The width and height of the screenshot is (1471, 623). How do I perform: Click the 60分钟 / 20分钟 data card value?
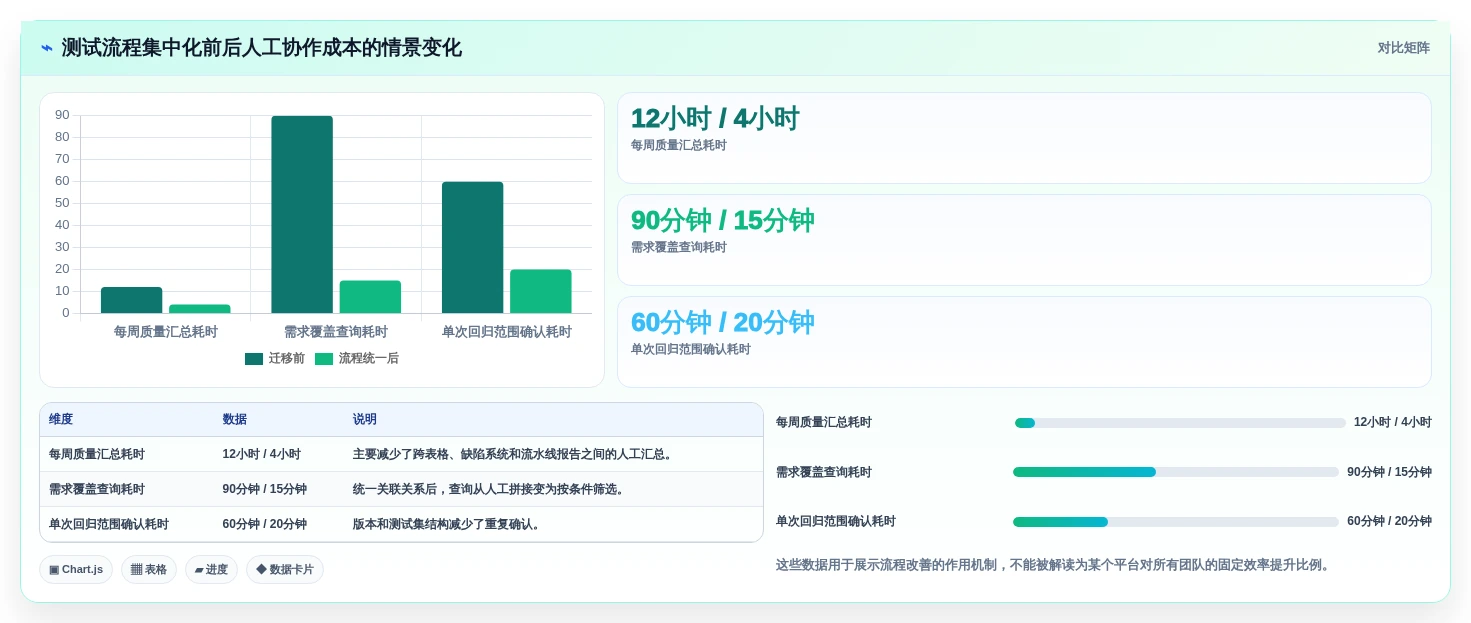pos(722,323)
